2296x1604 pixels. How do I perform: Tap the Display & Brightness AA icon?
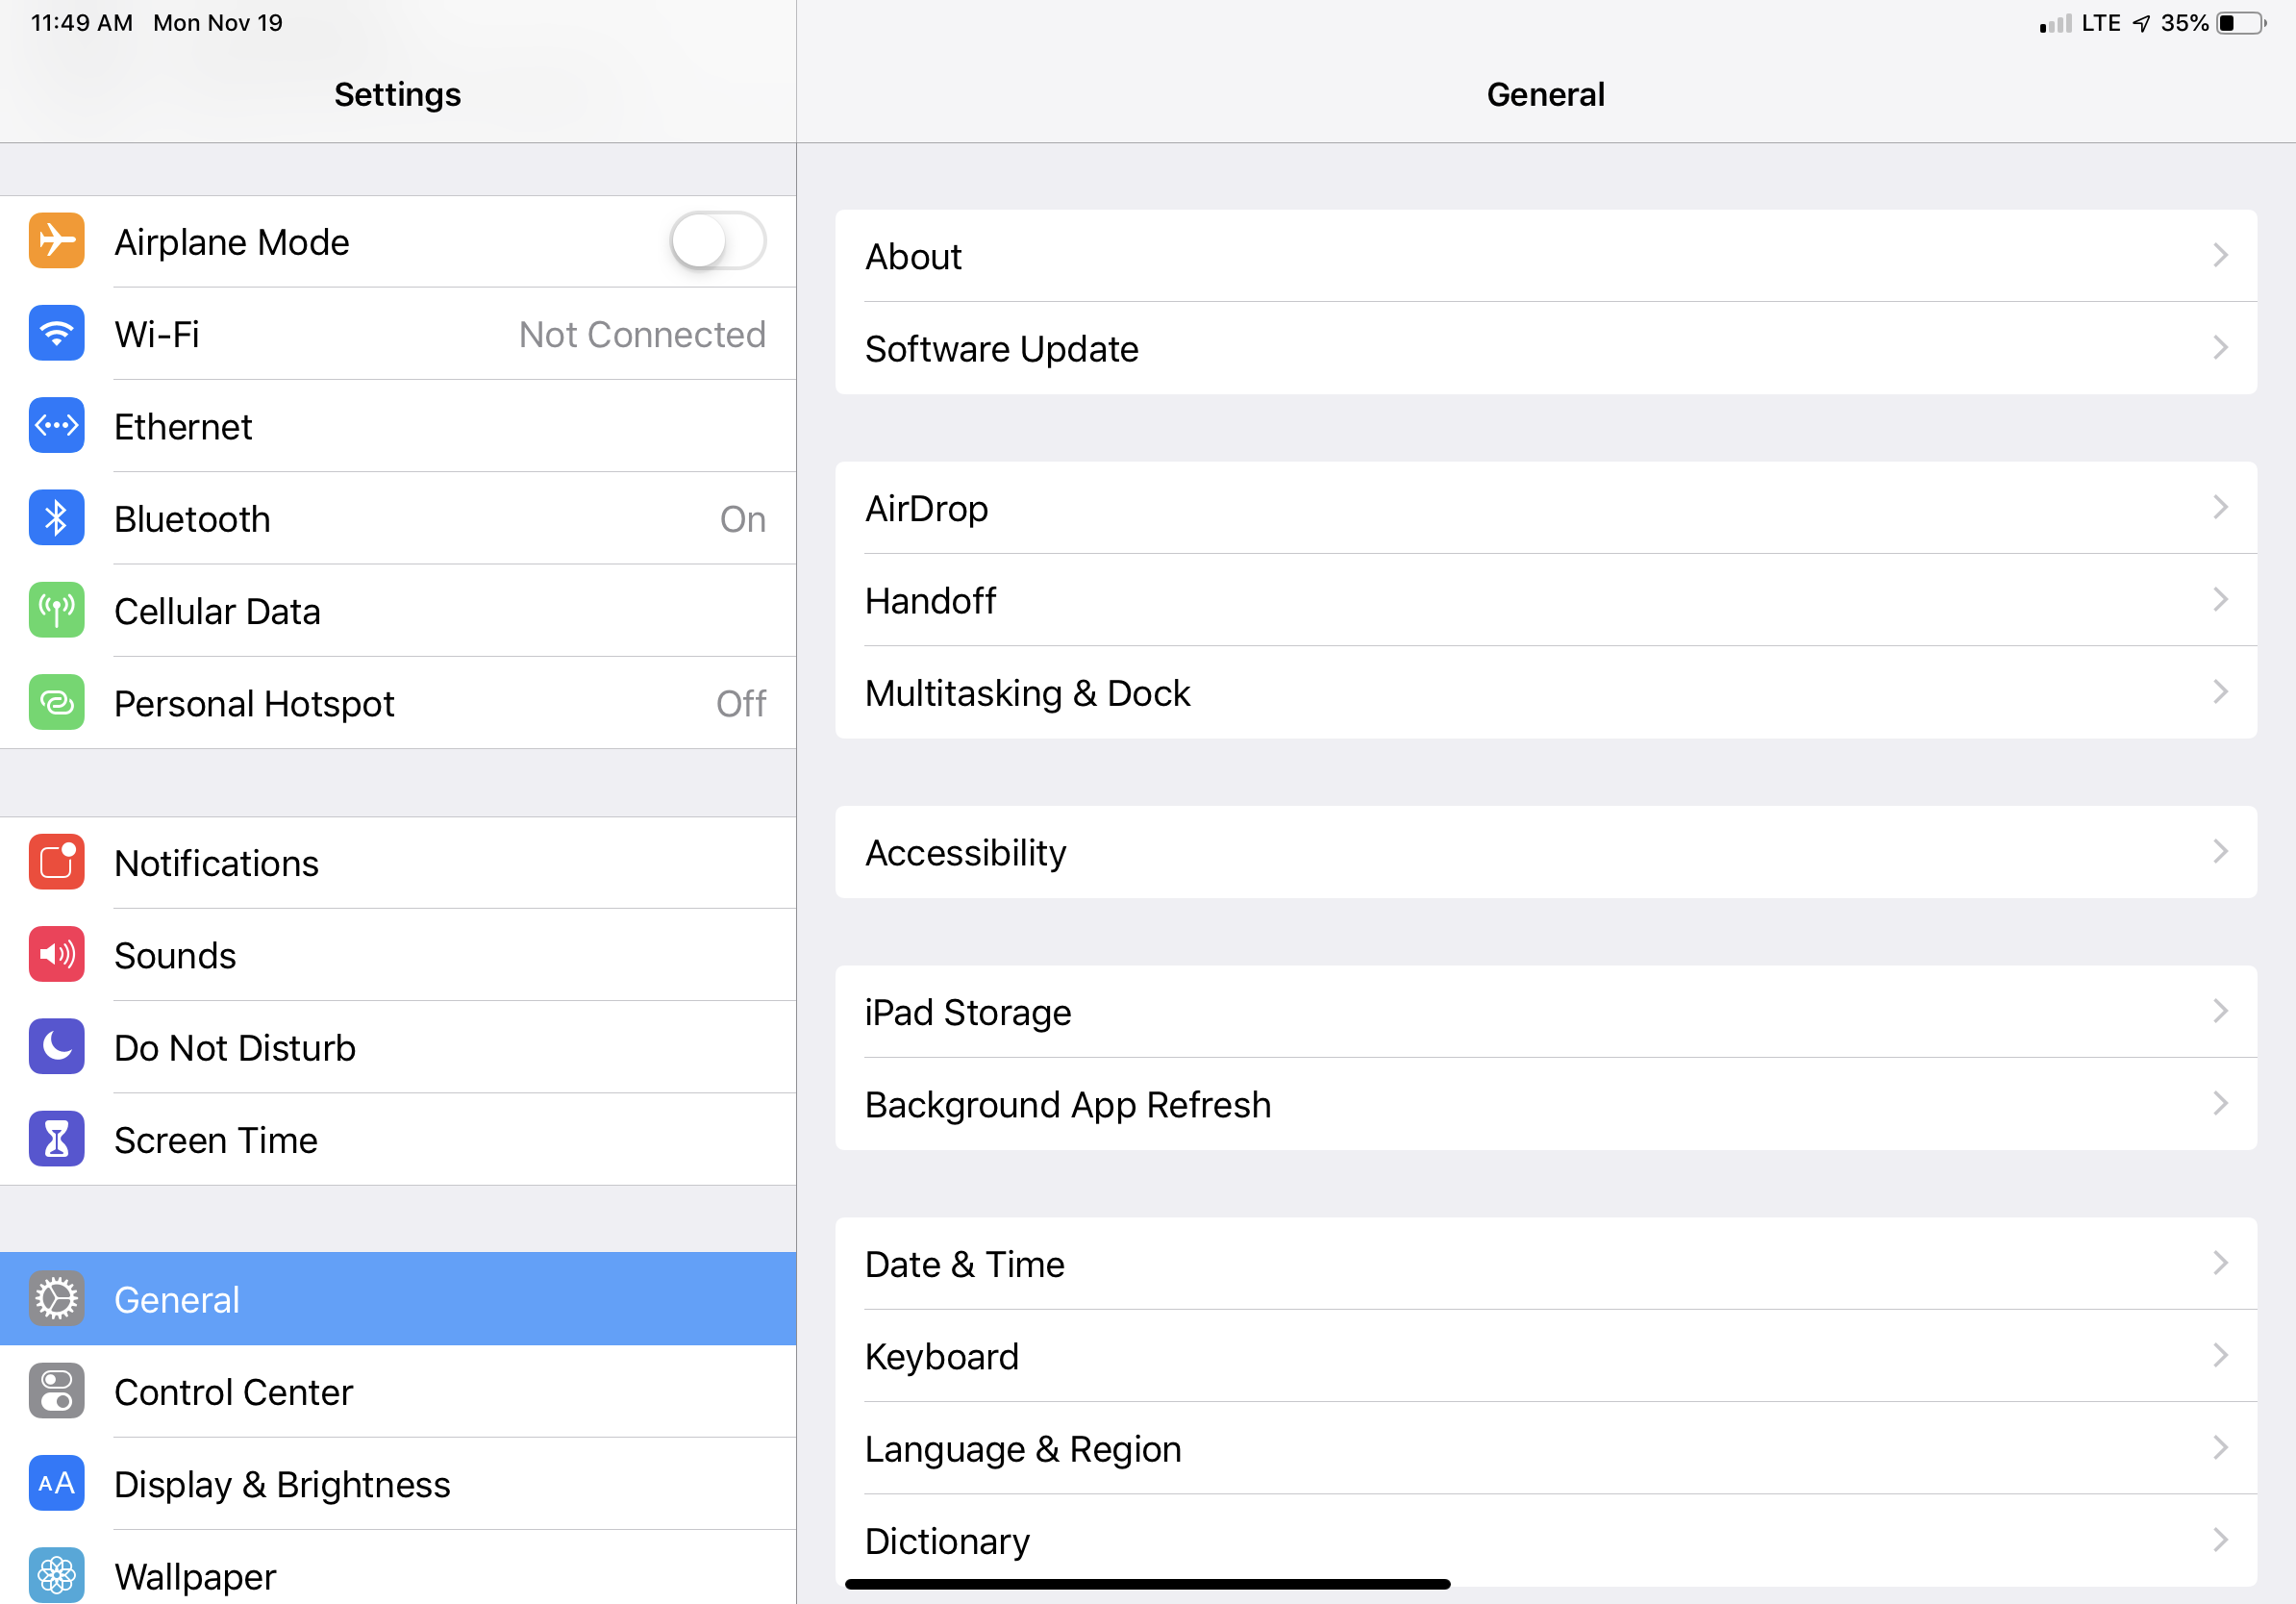tap(57, 1483)
